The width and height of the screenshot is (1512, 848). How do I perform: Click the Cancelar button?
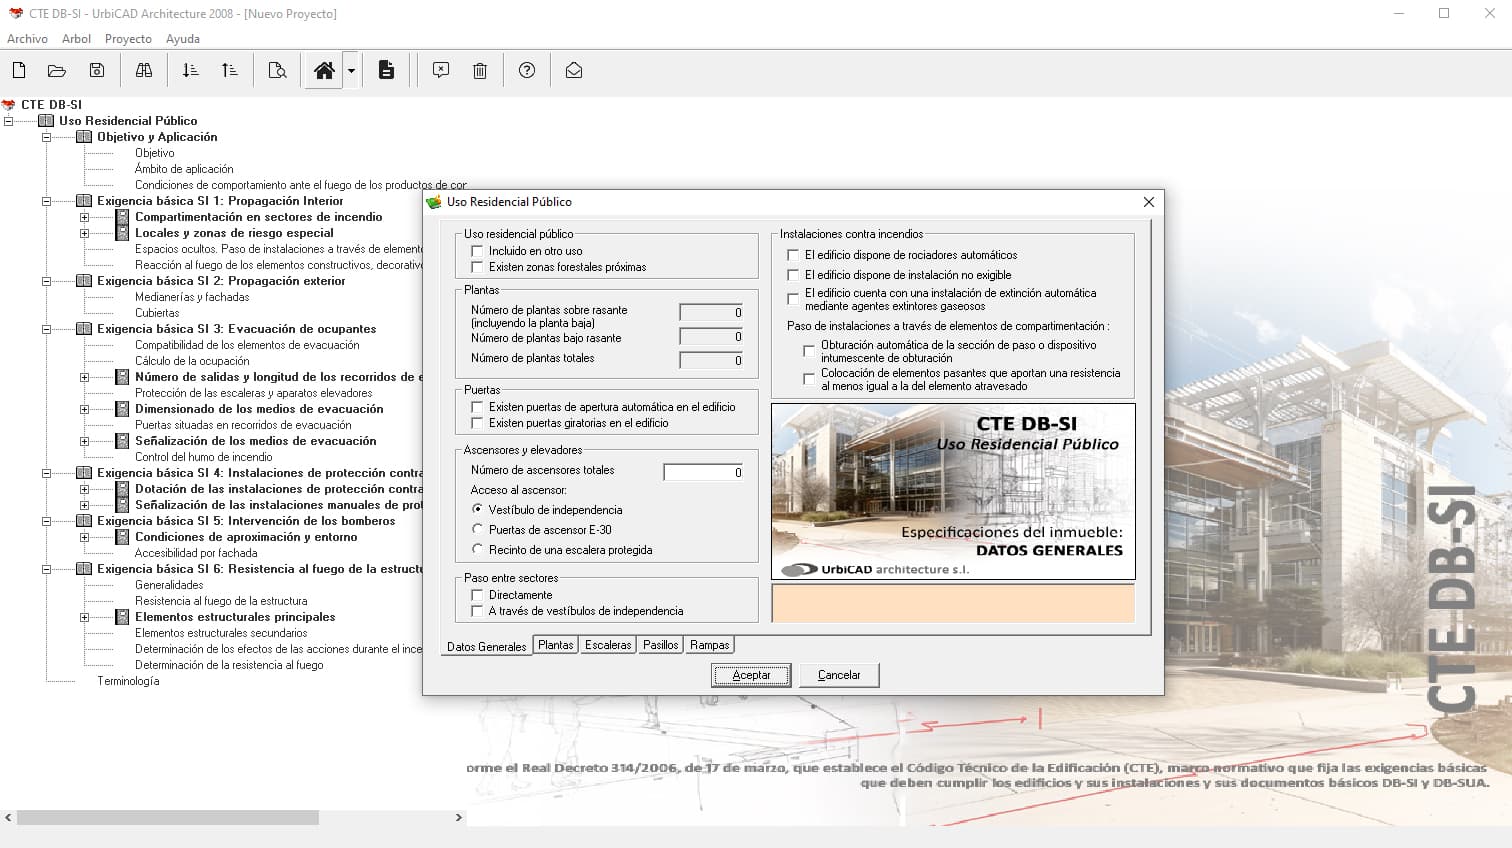coord(839,675)
